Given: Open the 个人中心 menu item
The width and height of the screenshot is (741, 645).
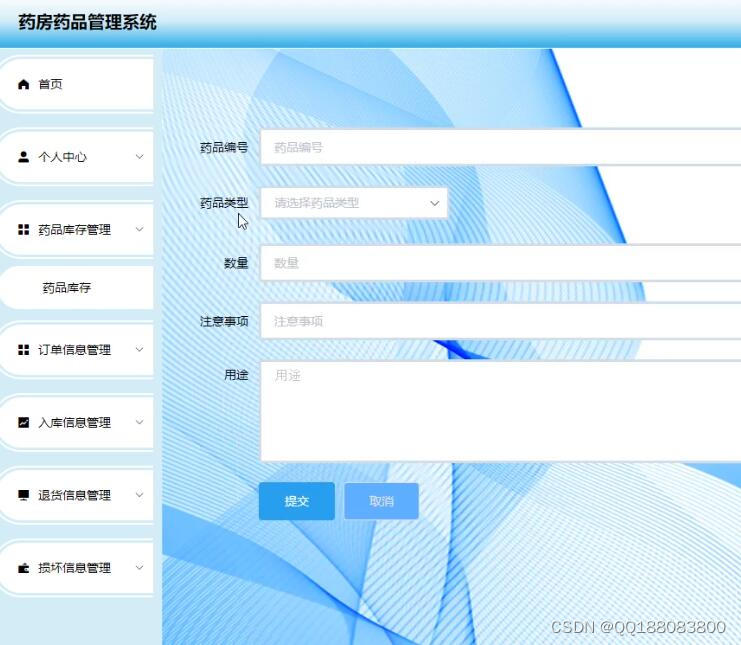Looking at the screenshot, I should pyautogui.click(x=77, y=157).
